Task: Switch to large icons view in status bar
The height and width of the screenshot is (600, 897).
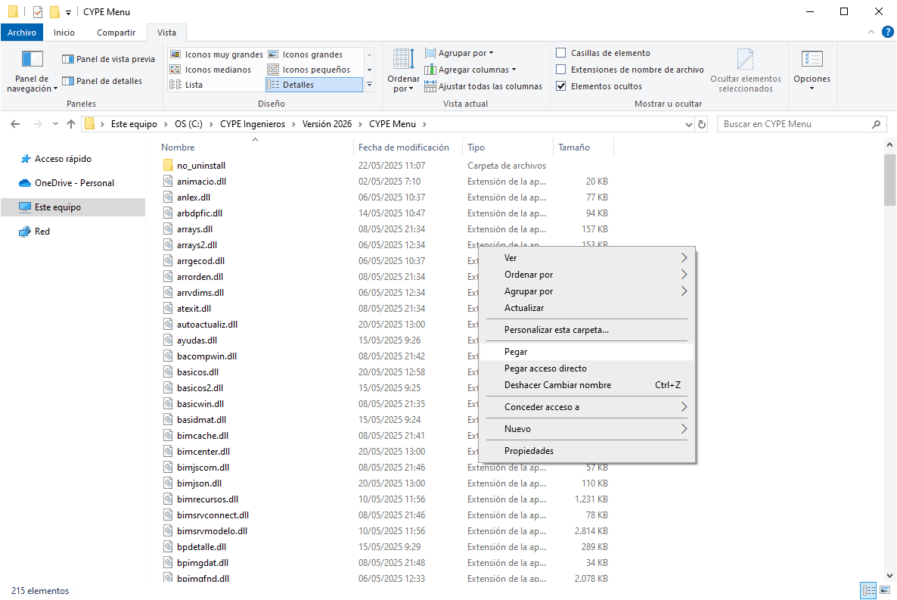Action: [x=883, y=591]
